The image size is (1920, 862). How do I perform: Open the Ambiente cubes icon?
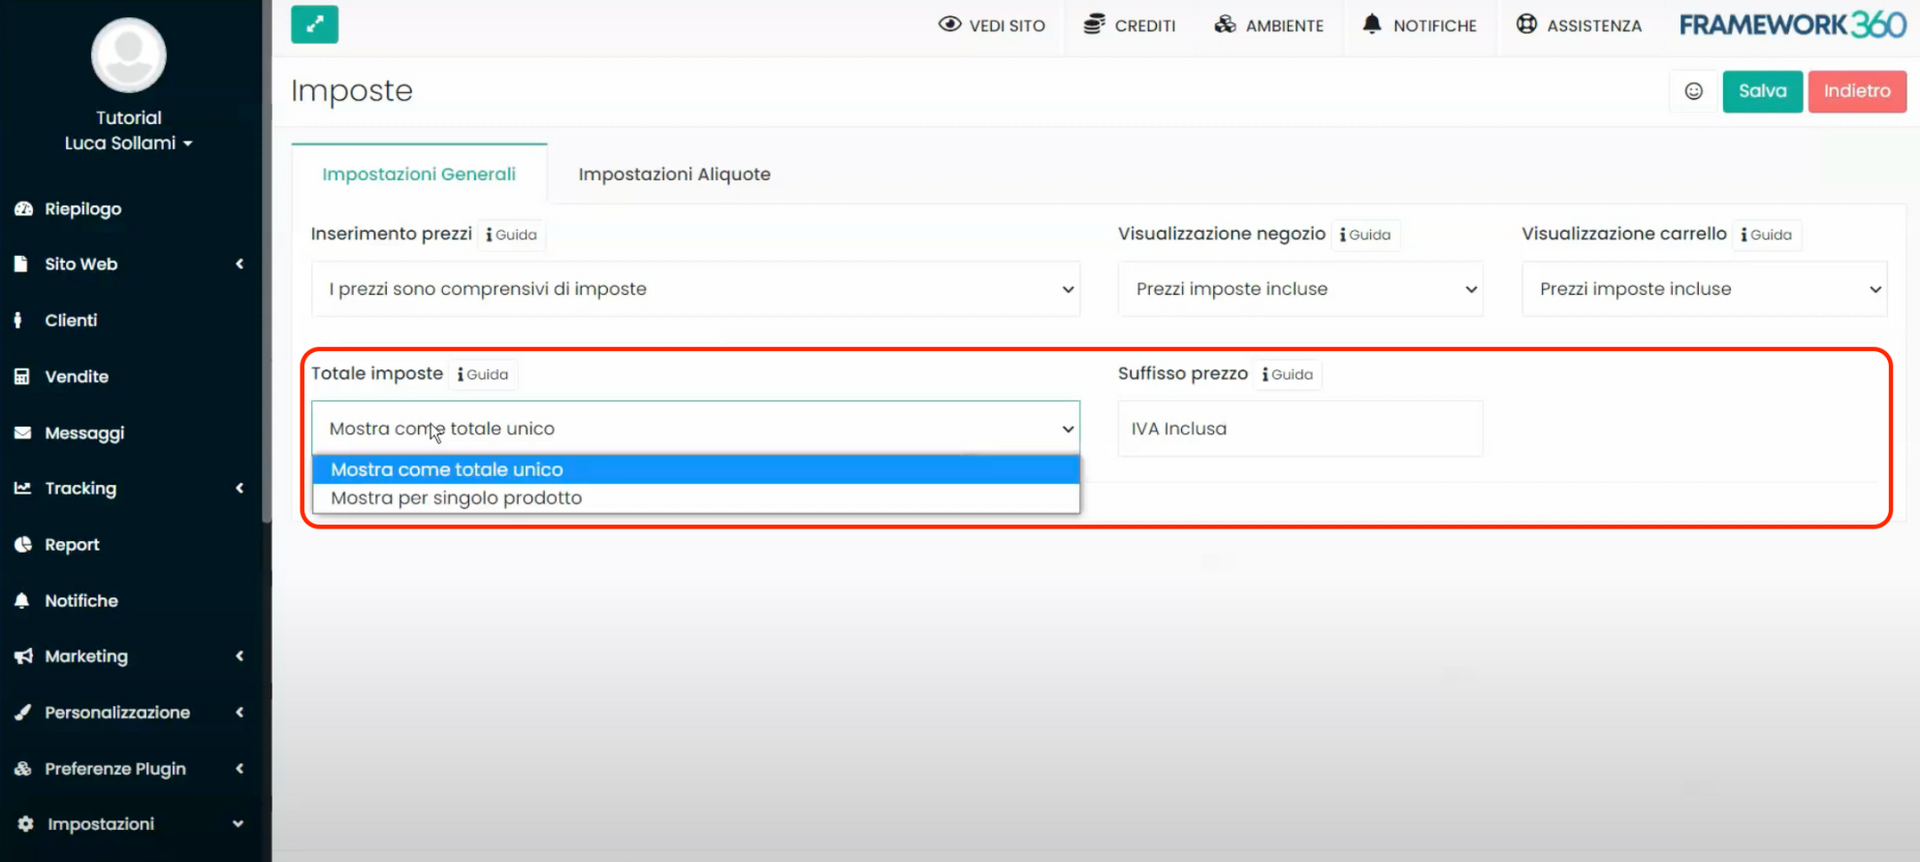point(1225,24)
